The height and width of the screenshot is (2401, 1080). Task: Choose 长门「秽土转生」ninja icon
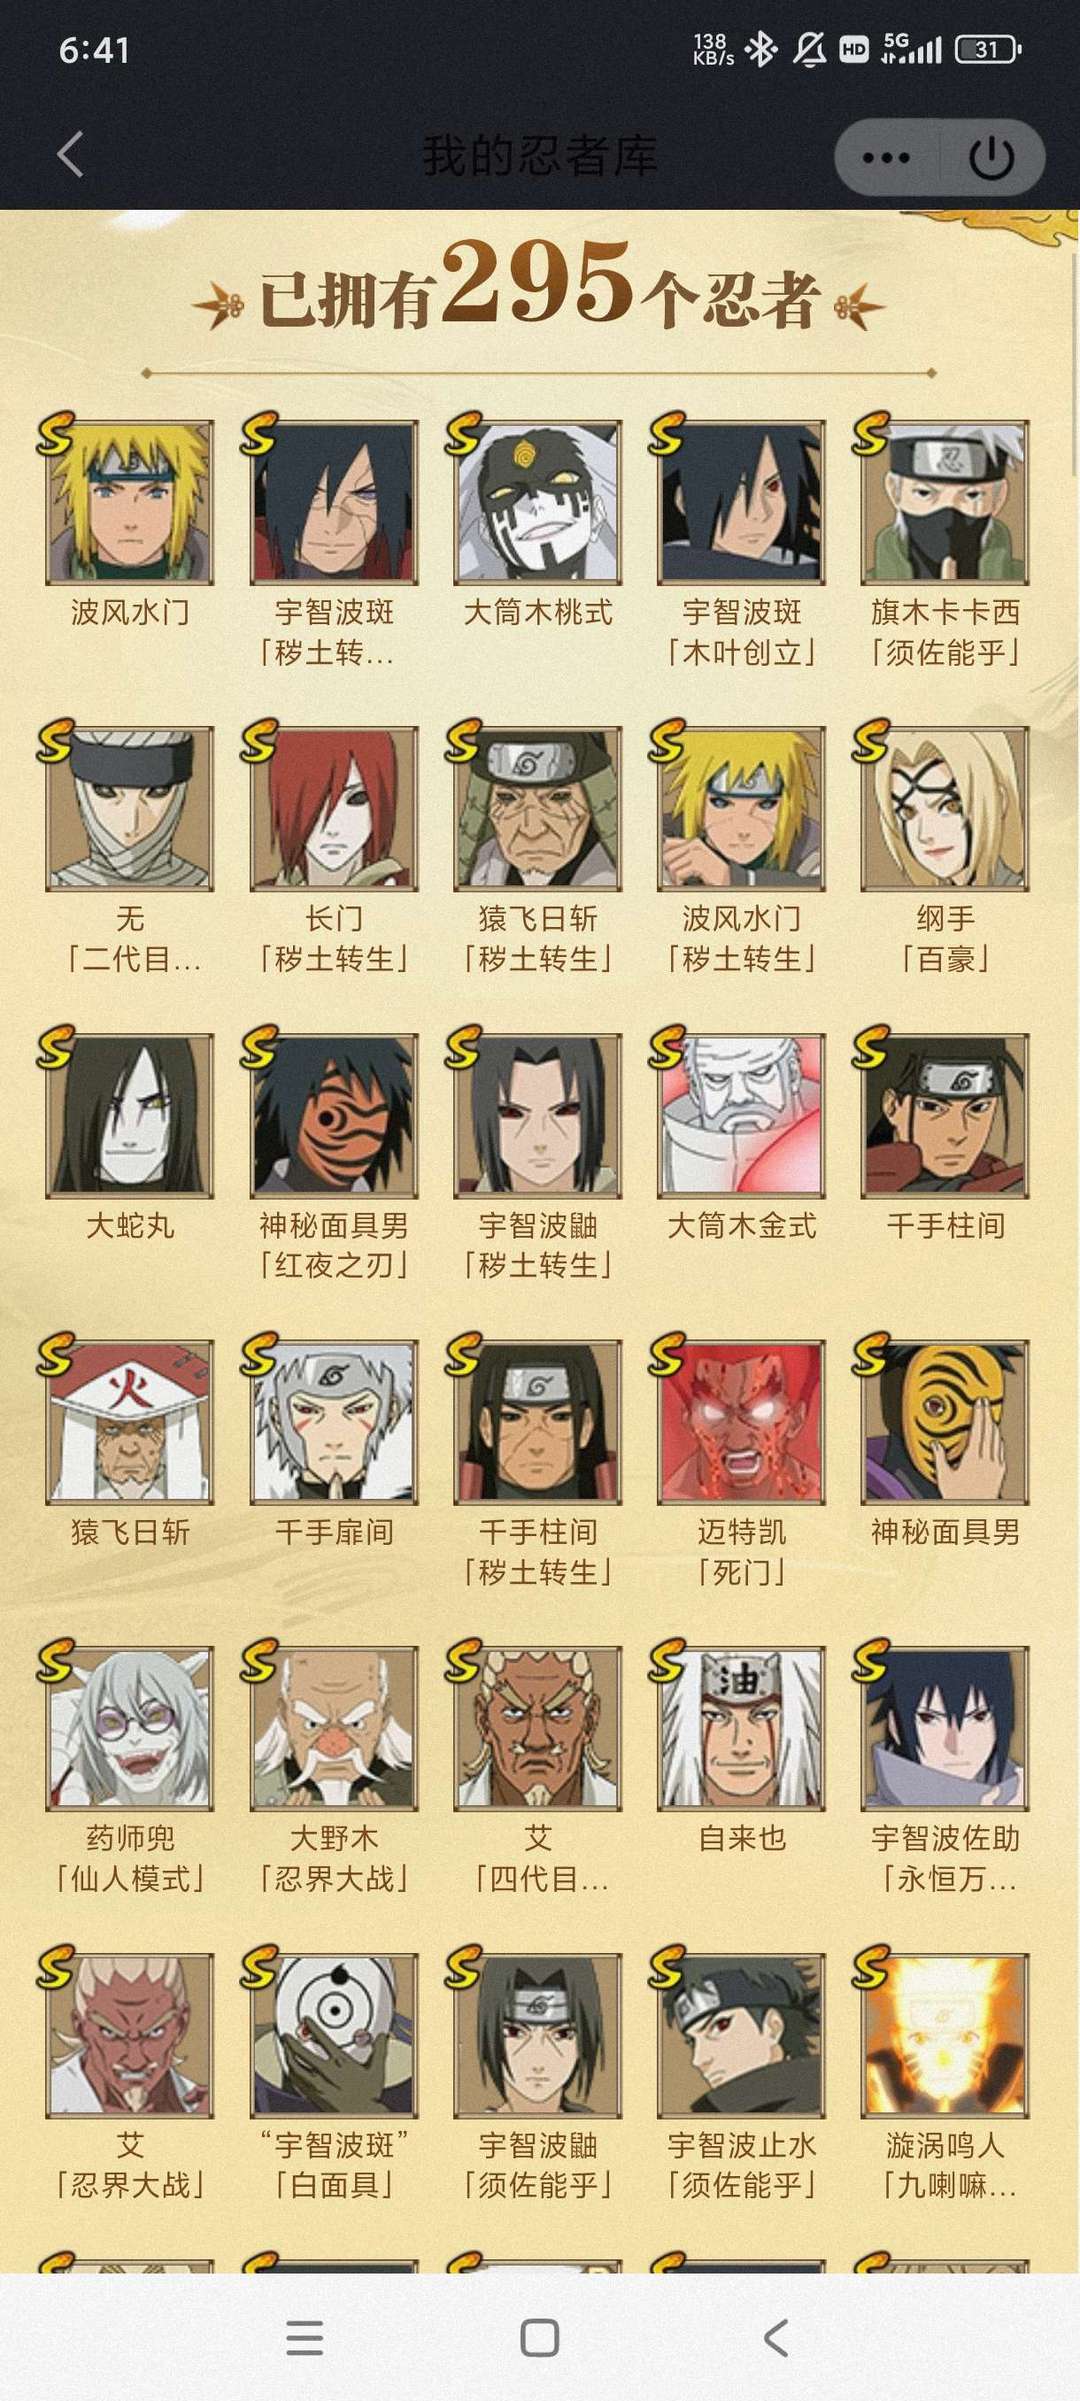(334, 809)
